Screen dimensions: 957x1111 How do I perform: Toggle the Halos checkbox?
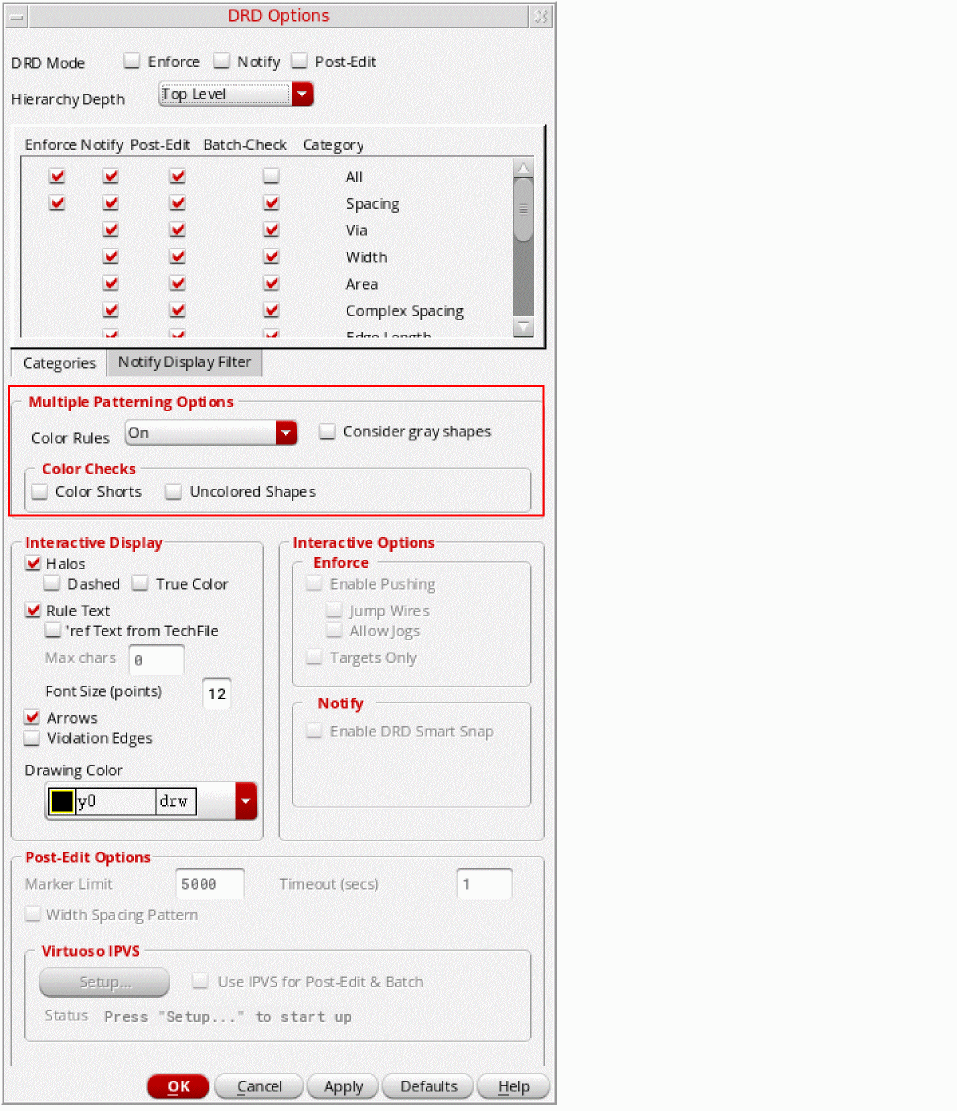tap(33, 563)
